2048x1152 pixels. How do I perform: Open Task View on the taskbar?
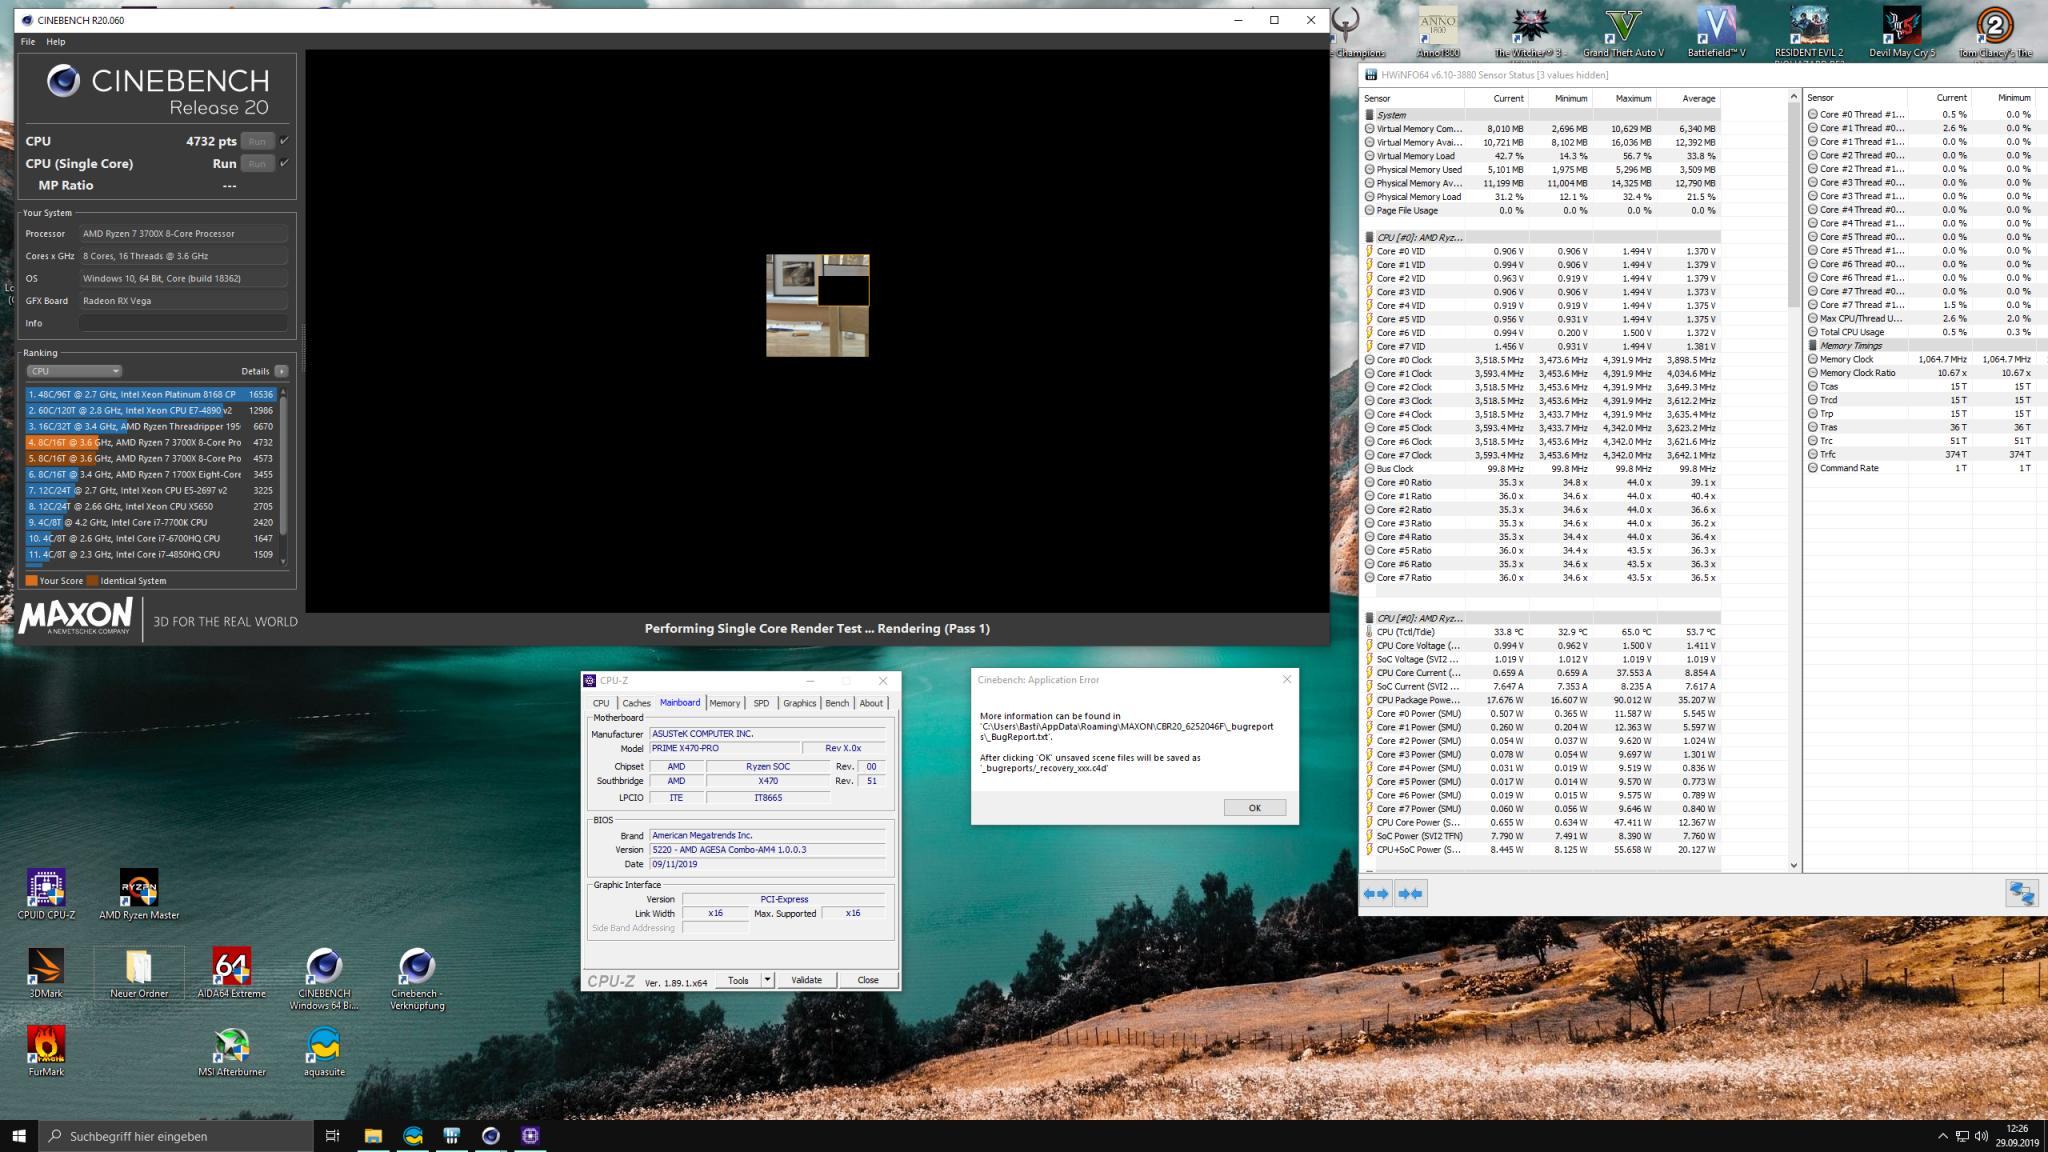pyautogui.click(x=333, y=1135)
